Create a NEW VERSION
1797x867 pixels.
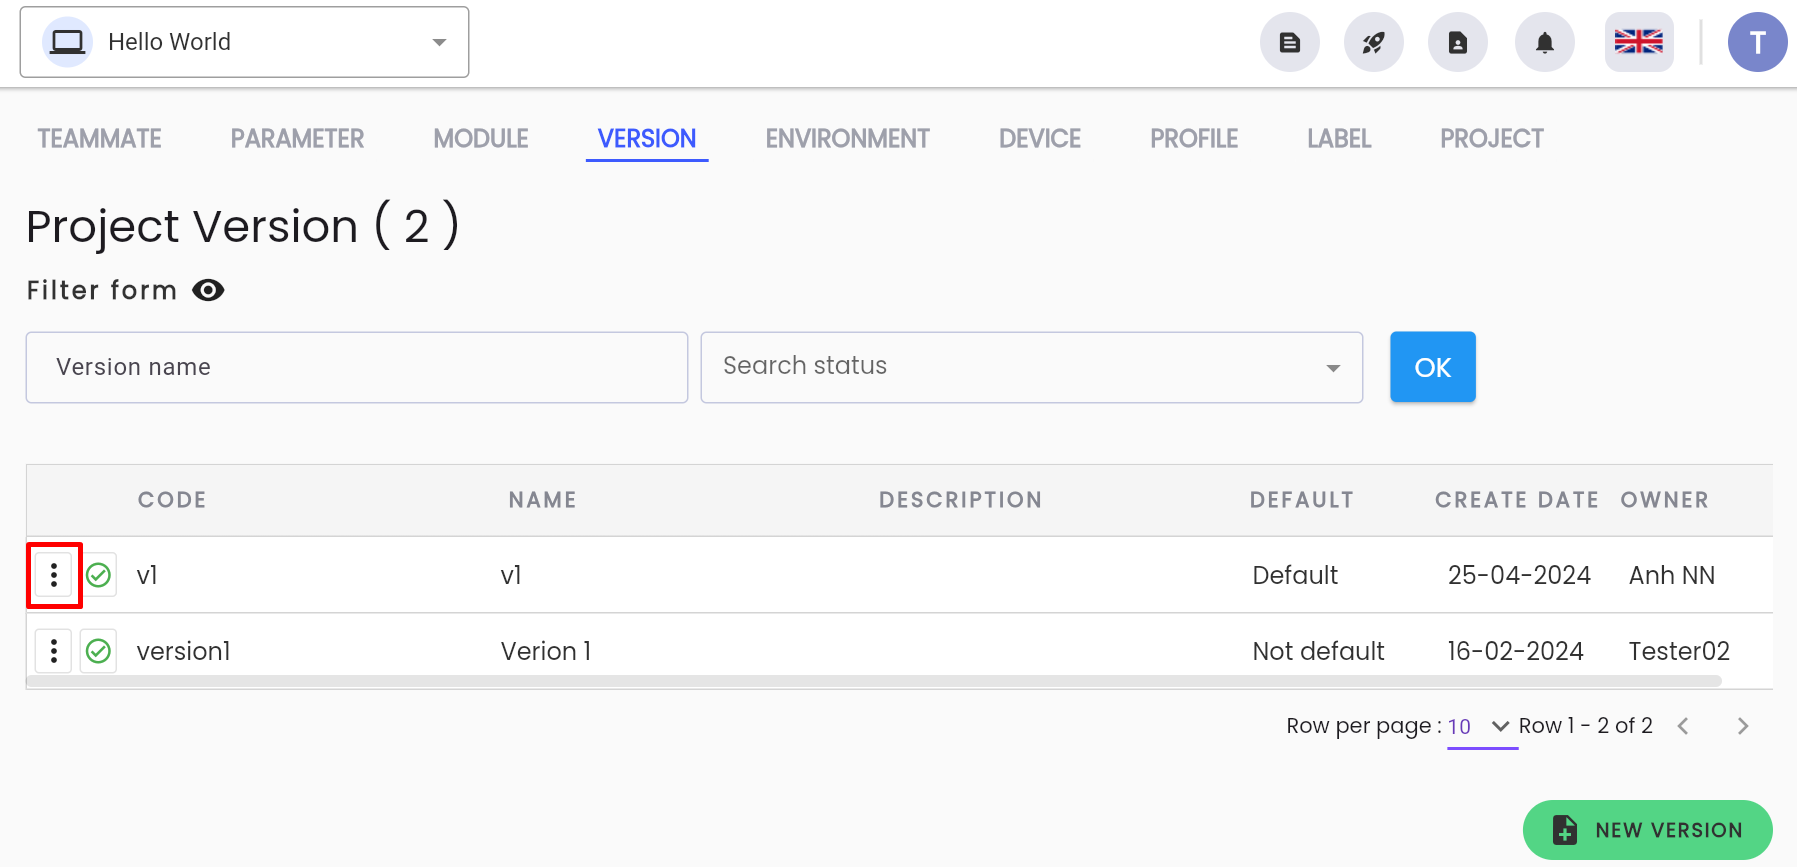[x=1647, y=830]
